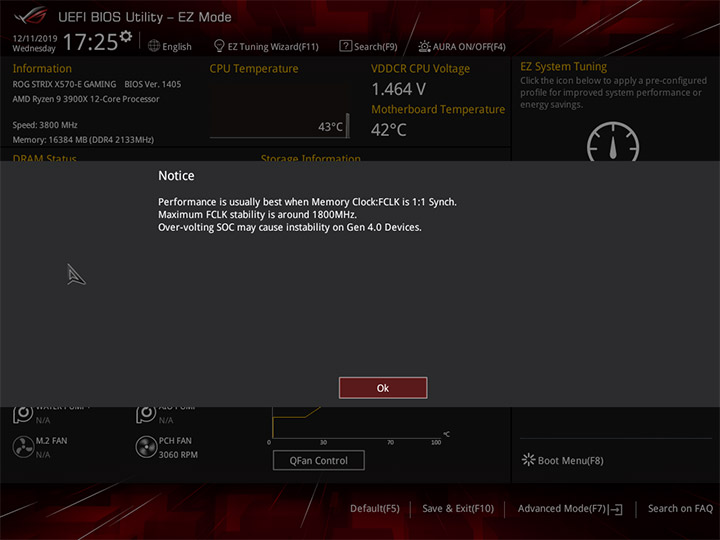Open Search(F9)
The width and height of the screenshot is (720, 540).
coord(376,46)
